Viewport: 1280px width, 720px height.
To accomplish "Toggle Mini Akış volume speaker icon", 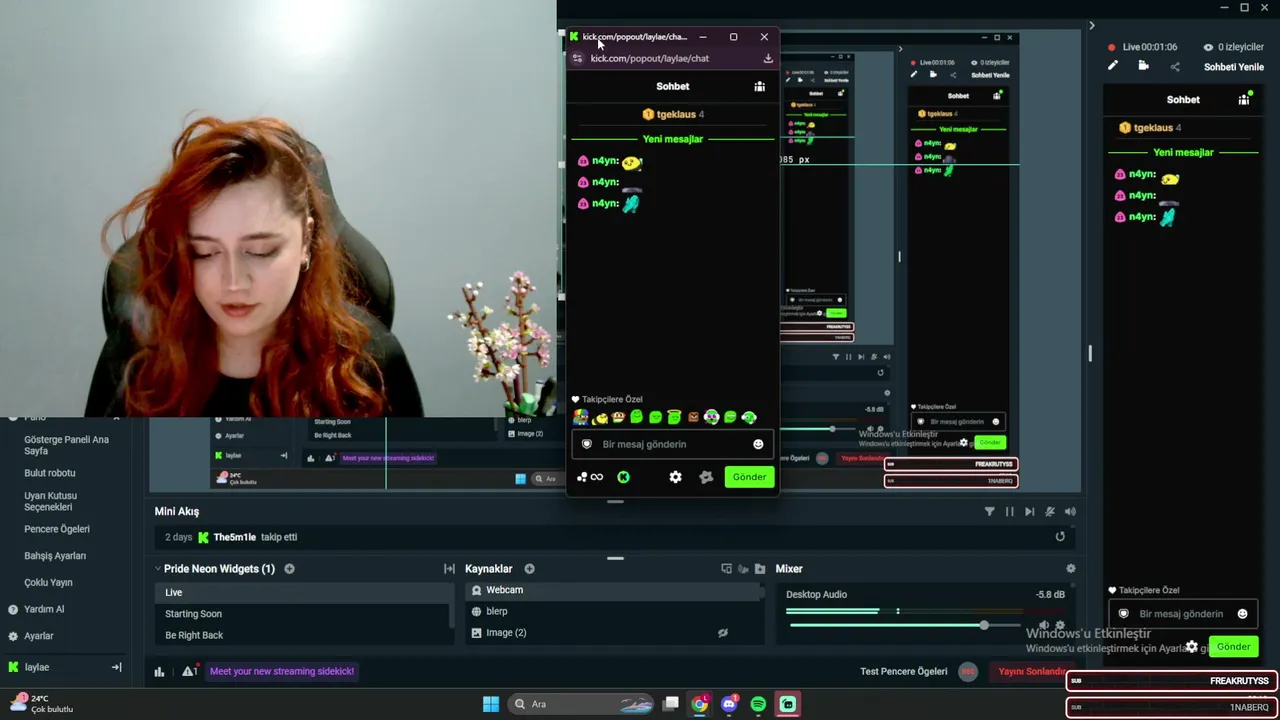I will point(1070,511).
